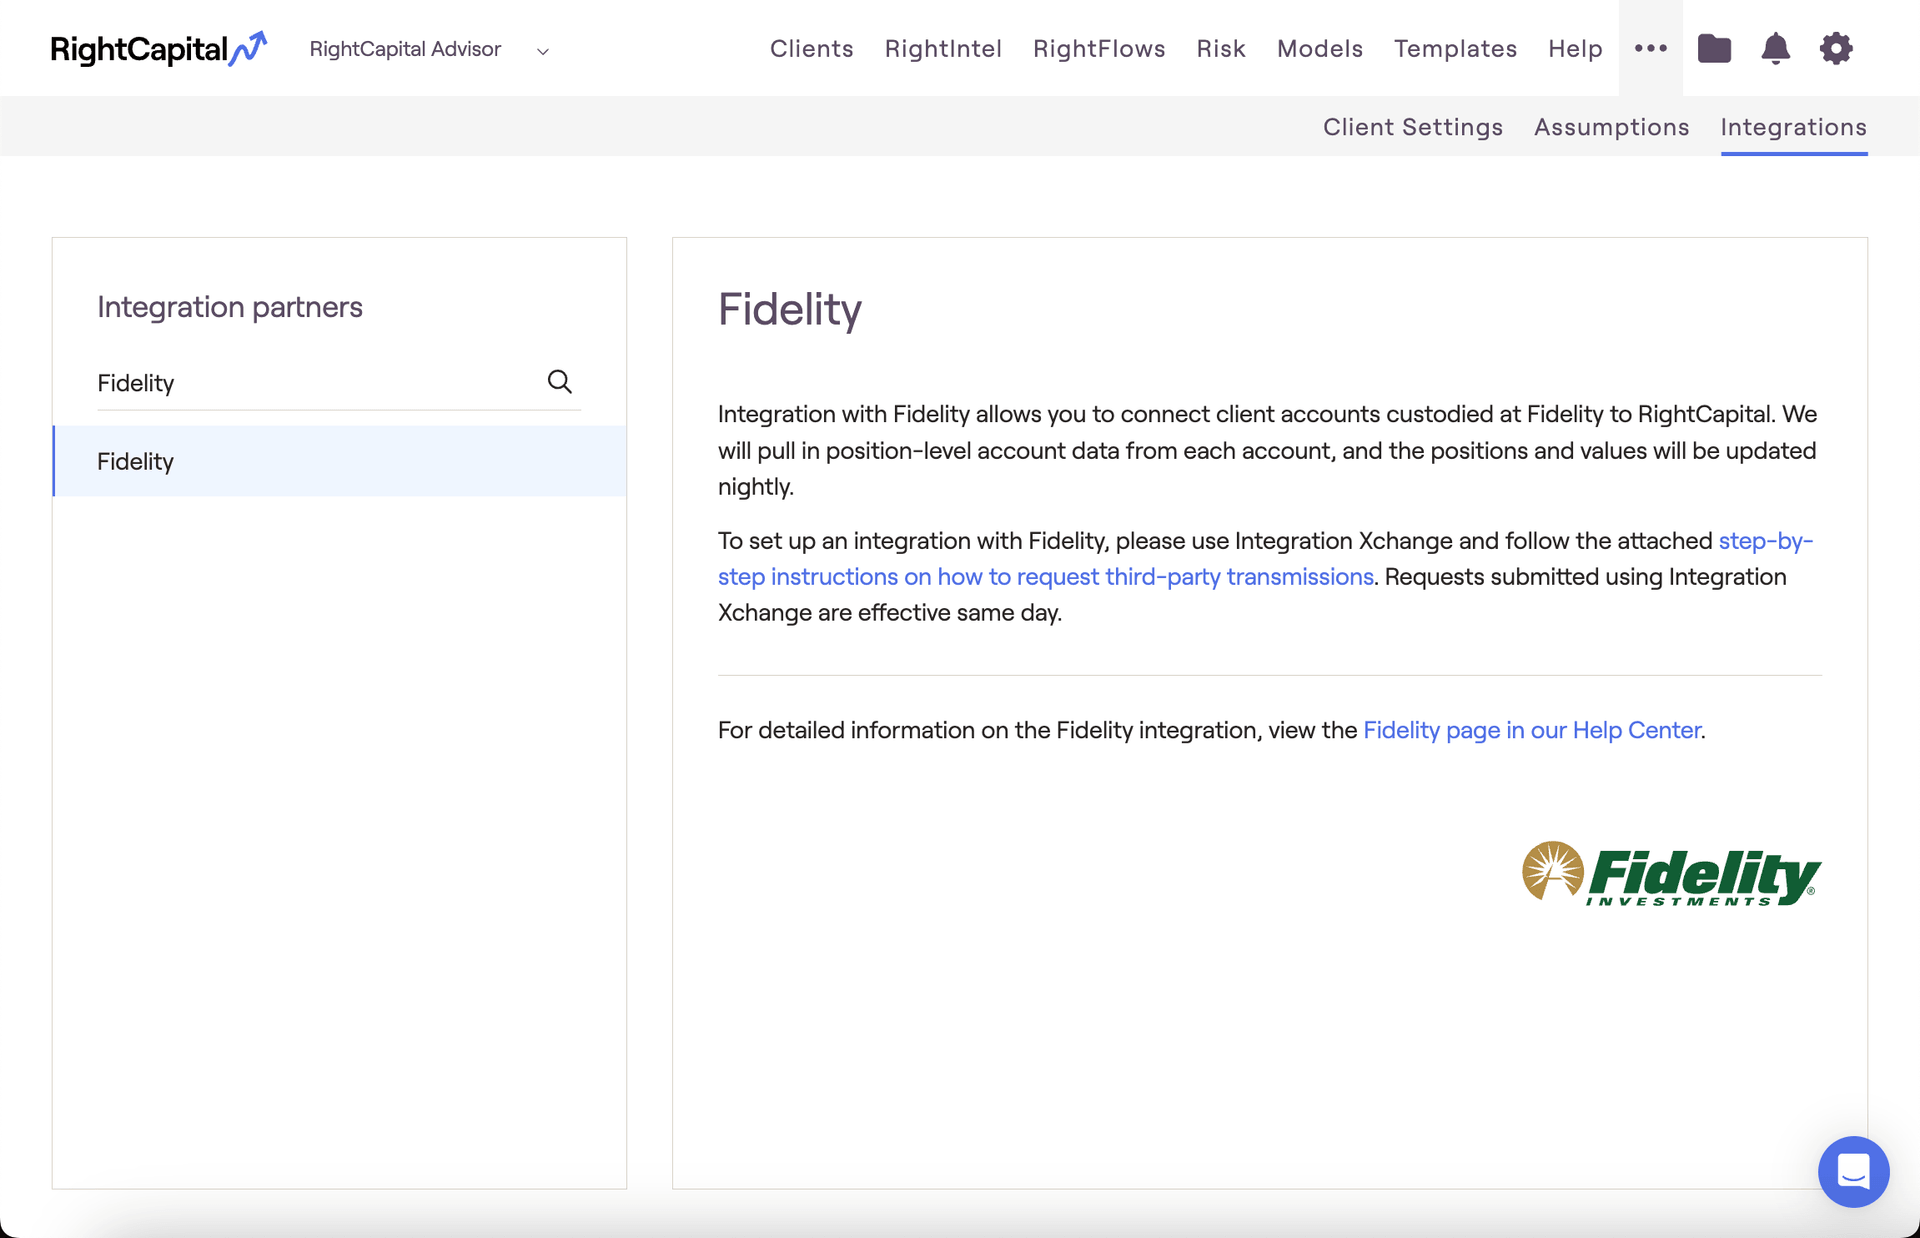Open the Models menu

pos(1320,48)
